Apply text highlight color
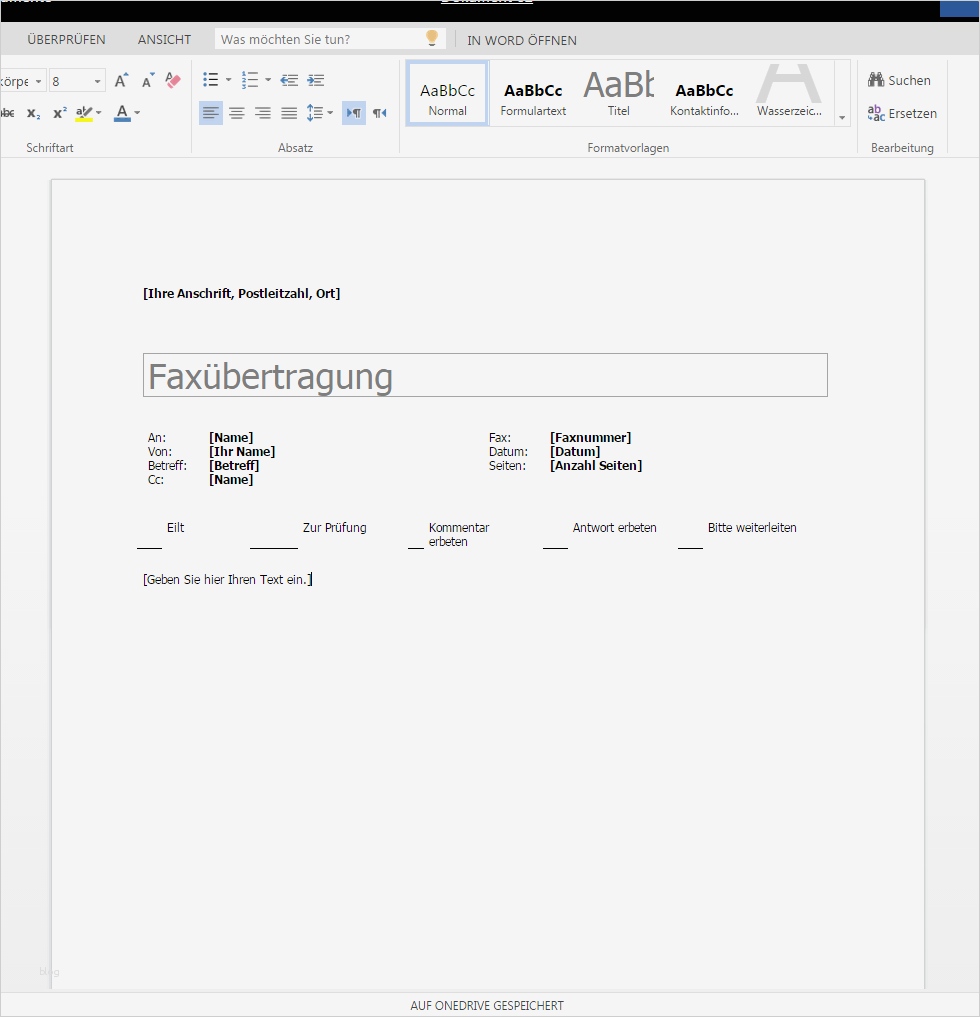This screenshot has height=1017, width=980. click(x=85, y=113)
